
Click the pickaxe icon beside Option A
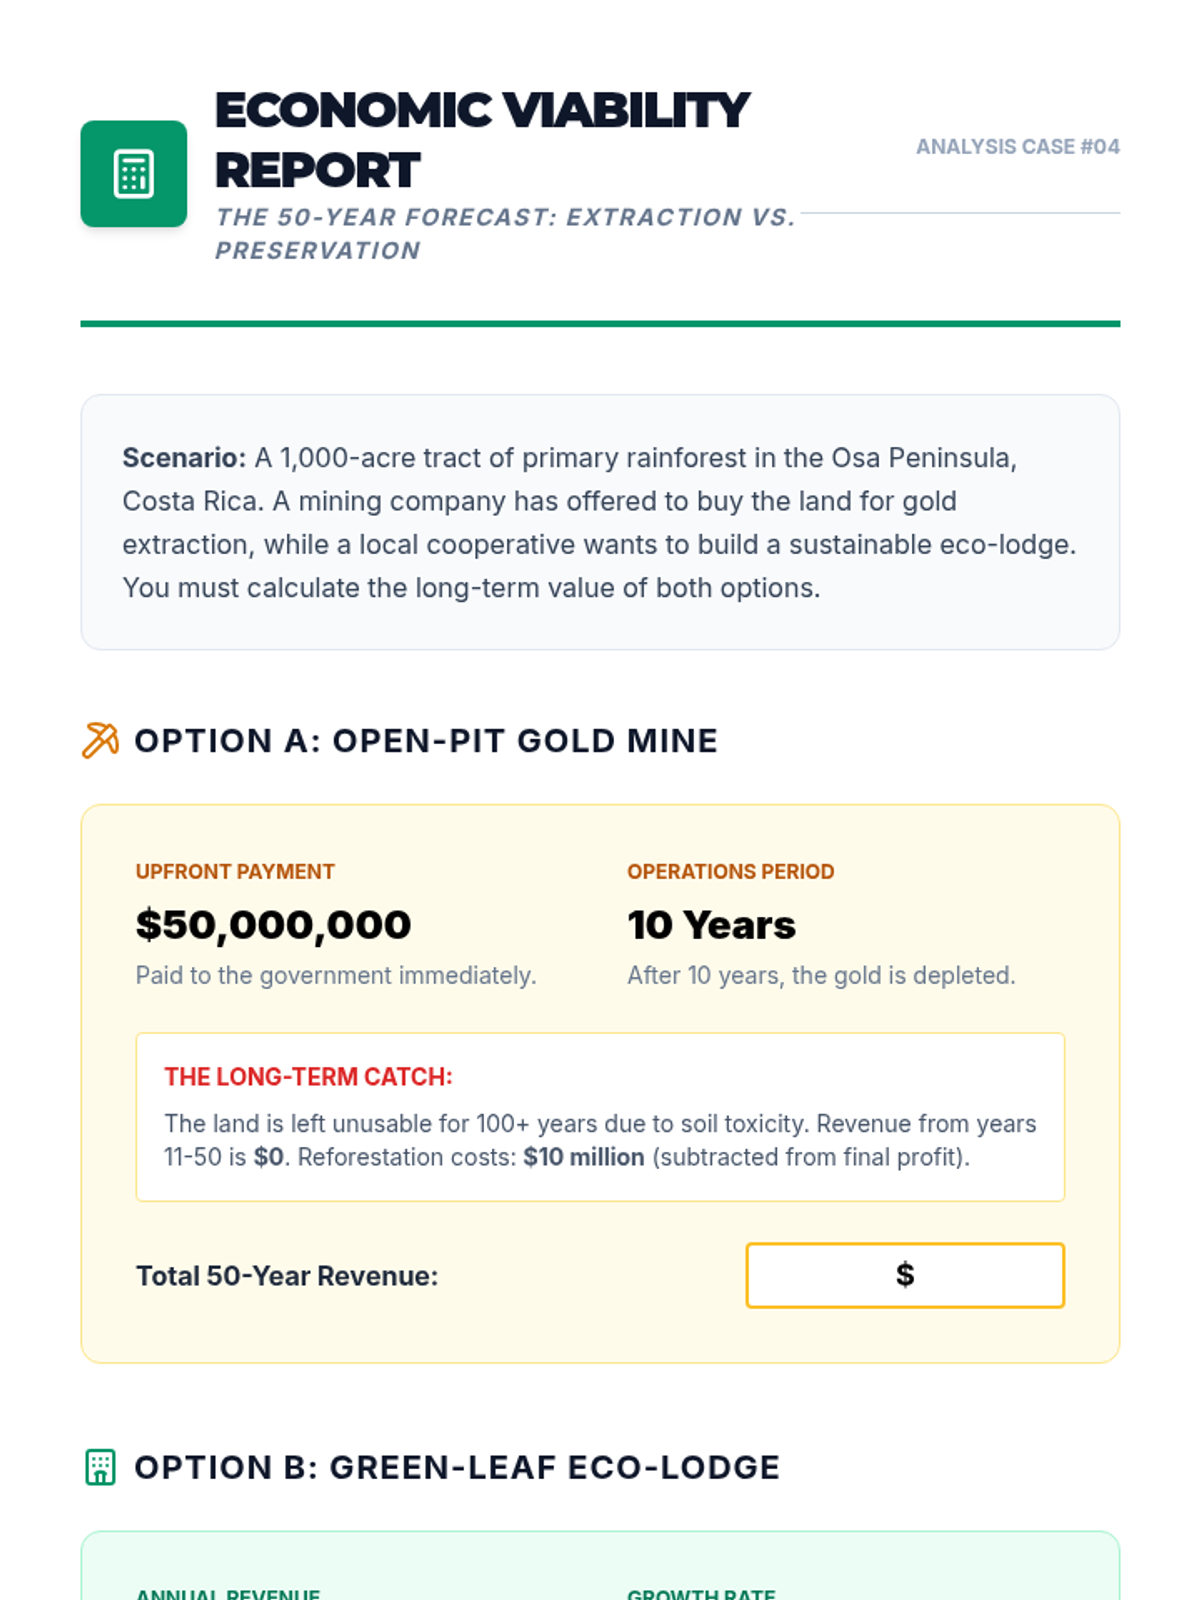point(100,741)
